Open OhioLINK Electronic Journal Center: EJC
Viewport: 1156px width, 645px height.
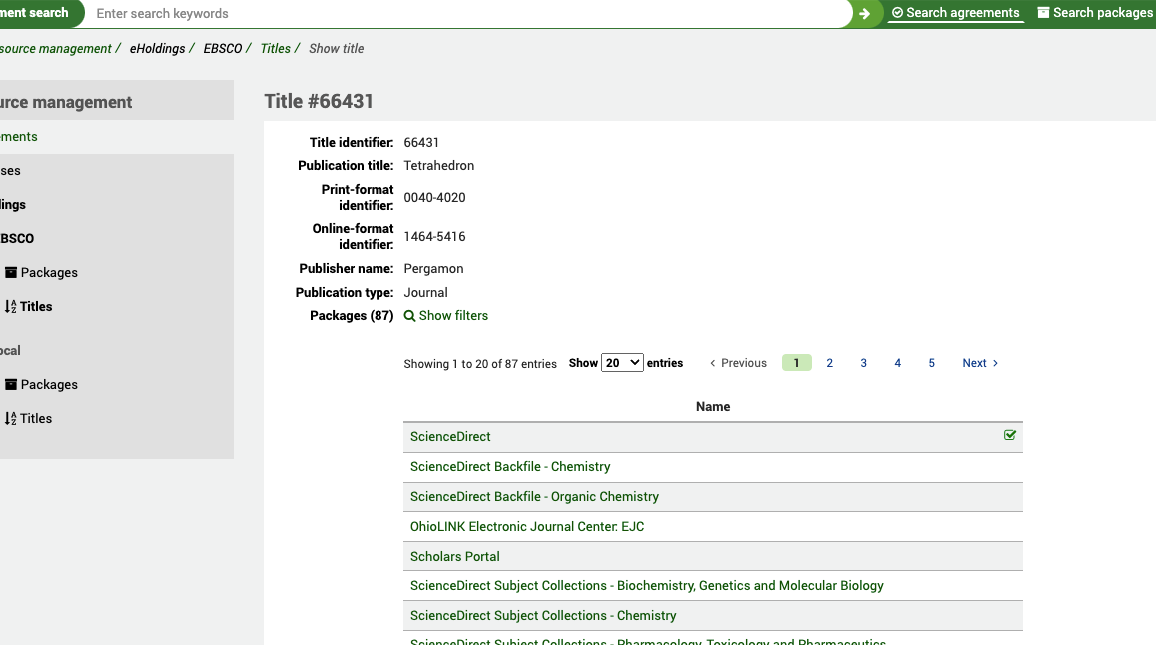[x=526, y=526]
